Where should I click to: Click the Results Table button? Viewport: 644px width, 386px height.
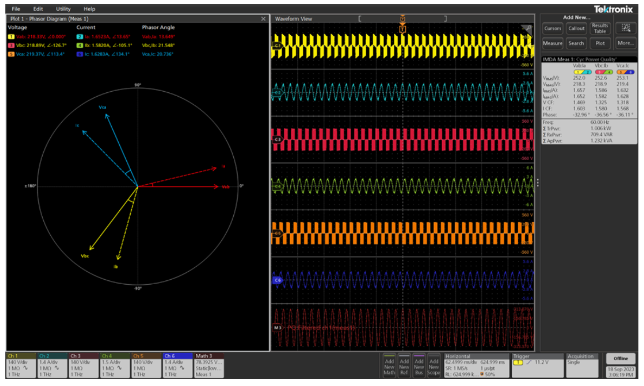600,28
